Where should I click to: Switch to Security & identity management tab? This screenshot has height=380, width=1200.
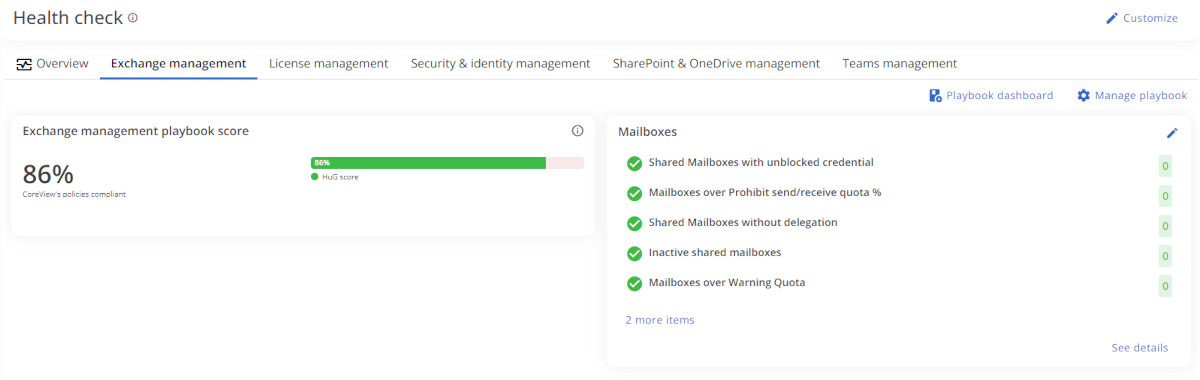point(500,63)
